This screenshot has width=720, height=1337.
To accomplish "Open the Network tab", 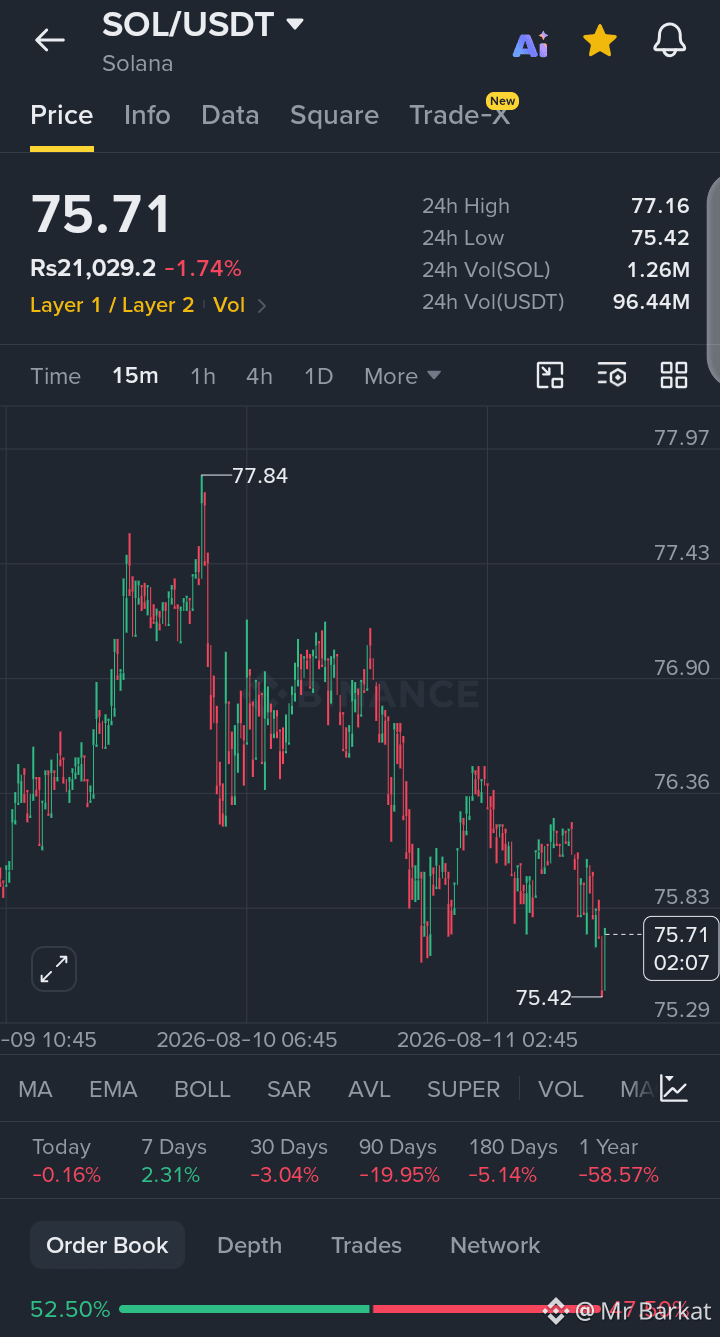I will pyautogui.click(x=495, y=1245).
